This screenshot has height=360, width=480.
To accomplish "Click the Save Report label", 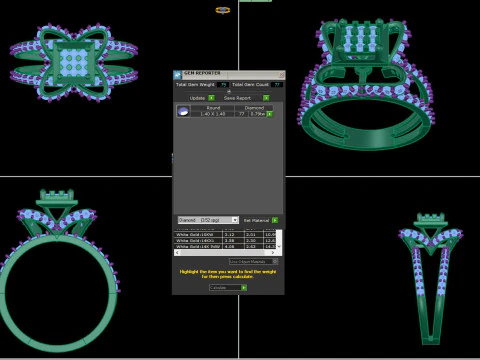I will click(x=237, y=98).
